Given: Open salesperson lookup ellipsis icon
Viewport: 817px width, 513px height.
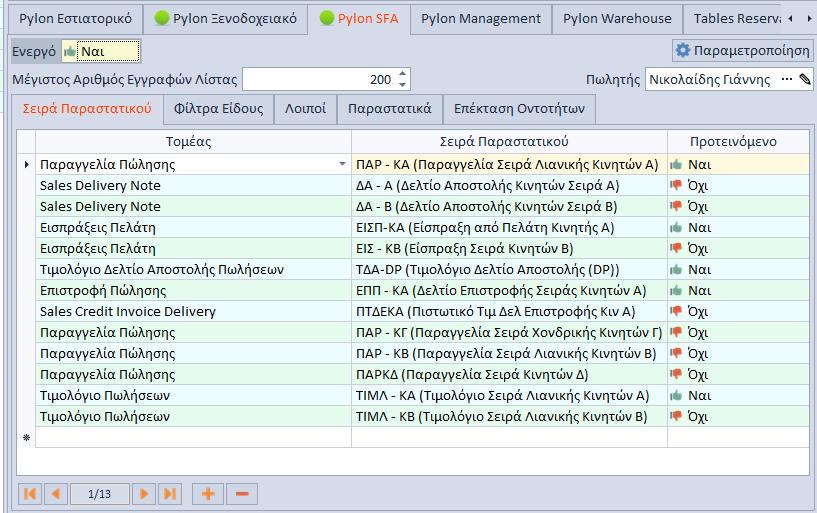Looking at the screenshot, I should point(787,80).
